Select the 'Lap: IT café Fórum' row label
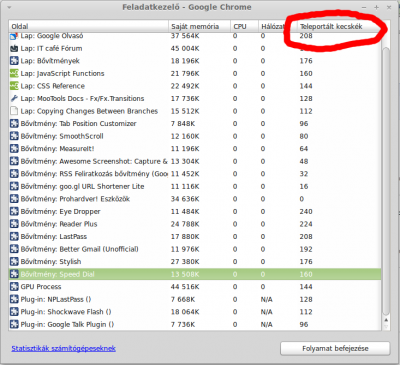Image resolution: width=400 pixels, height=365 pixels. 51,49
